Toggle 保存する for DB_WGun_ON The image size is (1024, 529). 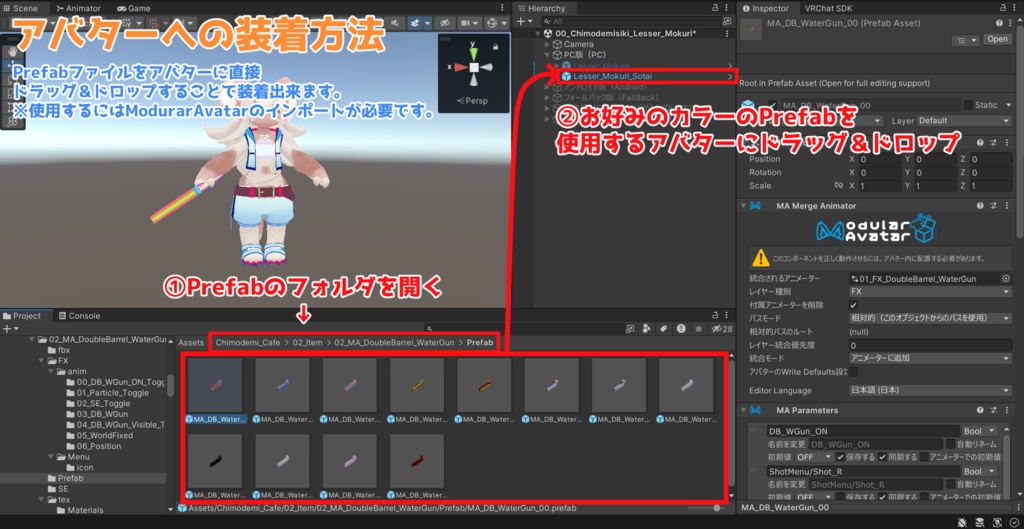tap(841, 457)
